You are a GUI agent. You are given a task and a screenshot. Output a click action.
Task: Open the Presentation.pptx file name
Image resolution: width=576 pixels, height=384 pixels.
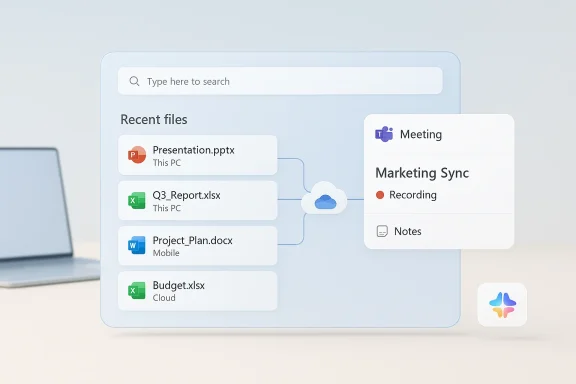coord(194,150)
